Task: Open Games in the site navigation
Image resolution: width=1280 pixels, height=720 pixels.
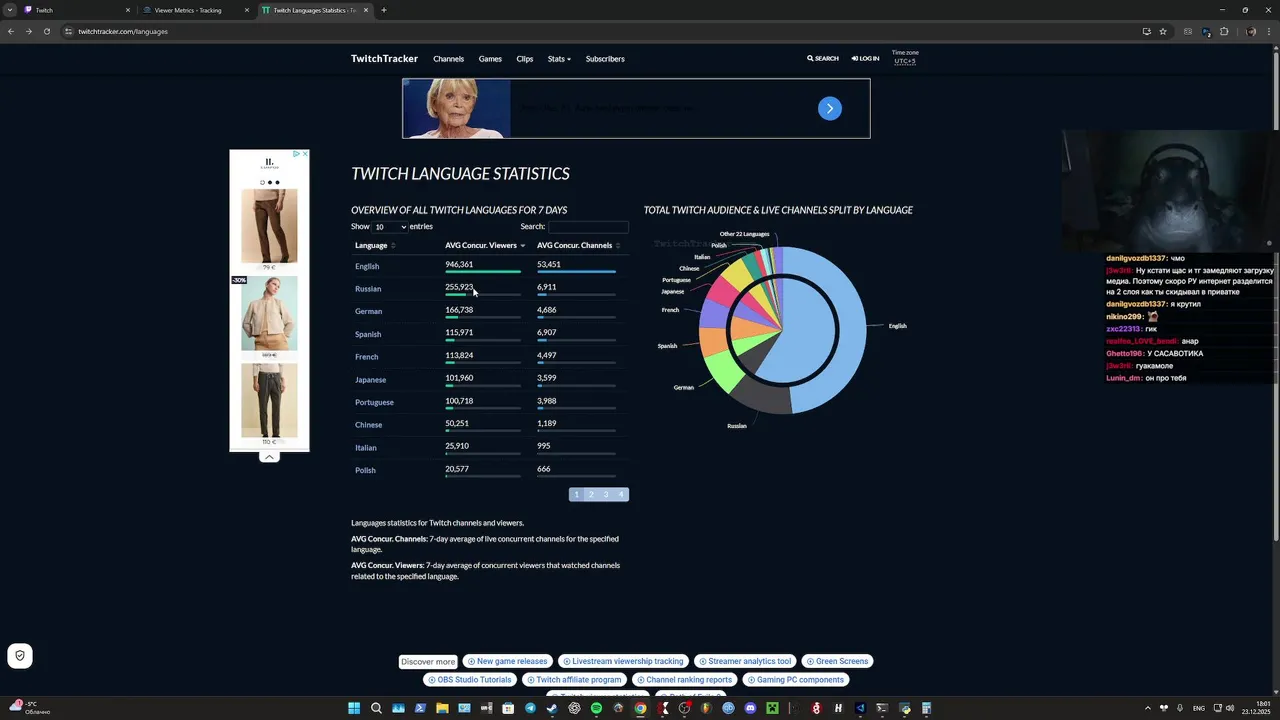Action: pyautogui.click(x=490, y=59)
